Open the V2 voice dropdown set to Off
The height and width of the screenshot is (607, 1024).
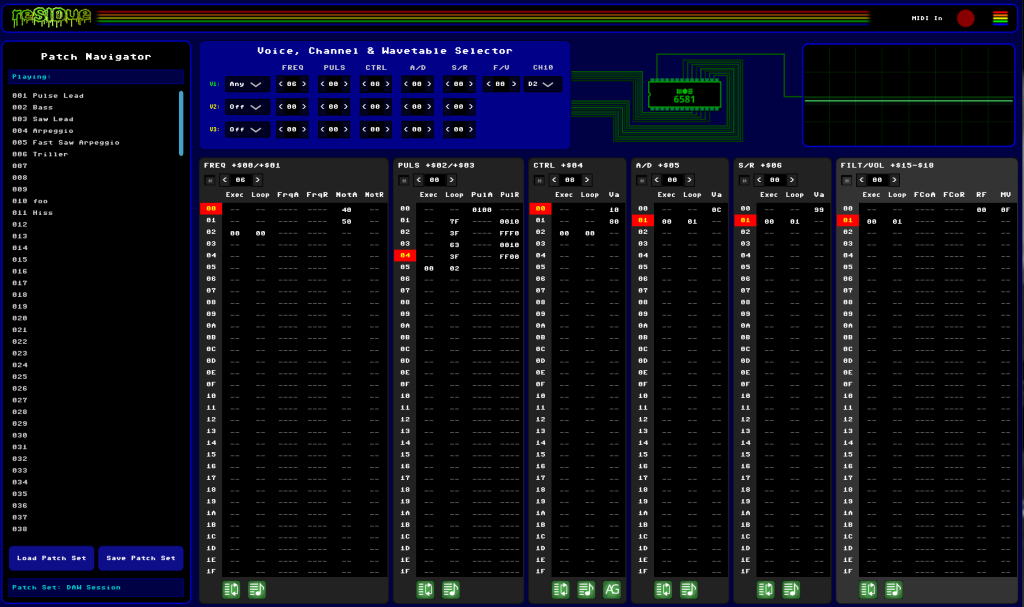248,107
